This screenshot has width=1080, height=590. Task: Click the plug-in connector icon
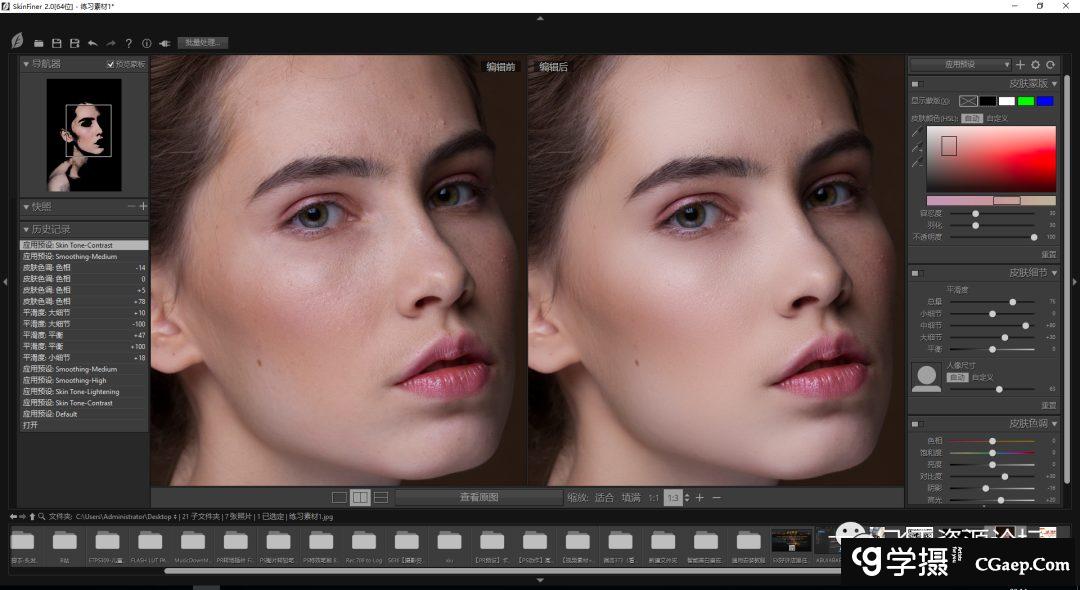pyautogui.click(x=165, y=43)
